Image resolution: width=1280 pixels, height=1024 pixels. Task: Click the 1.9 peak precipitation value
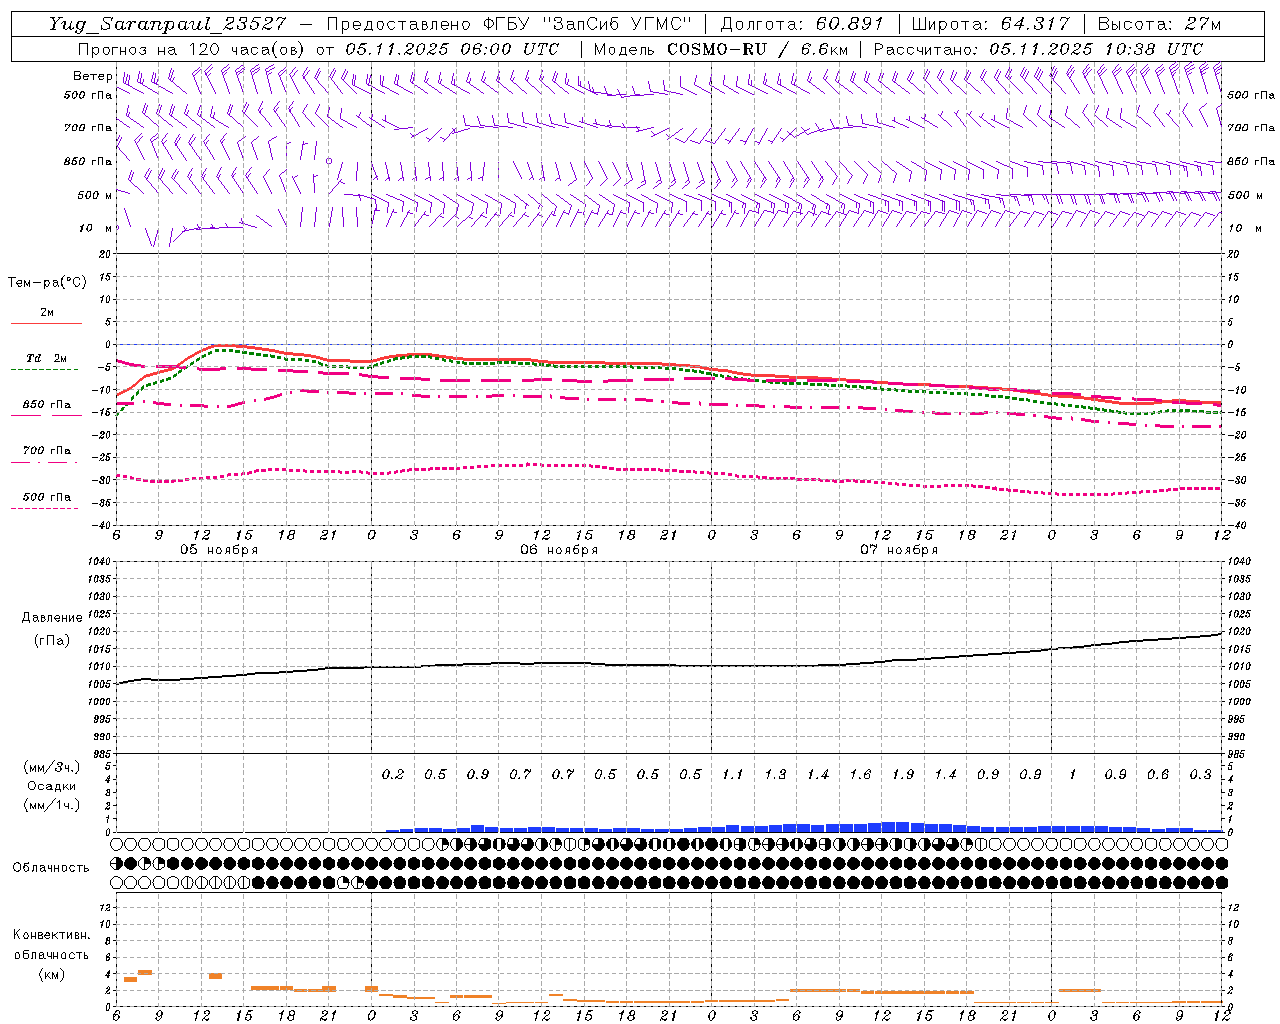(x=903, y=774)
